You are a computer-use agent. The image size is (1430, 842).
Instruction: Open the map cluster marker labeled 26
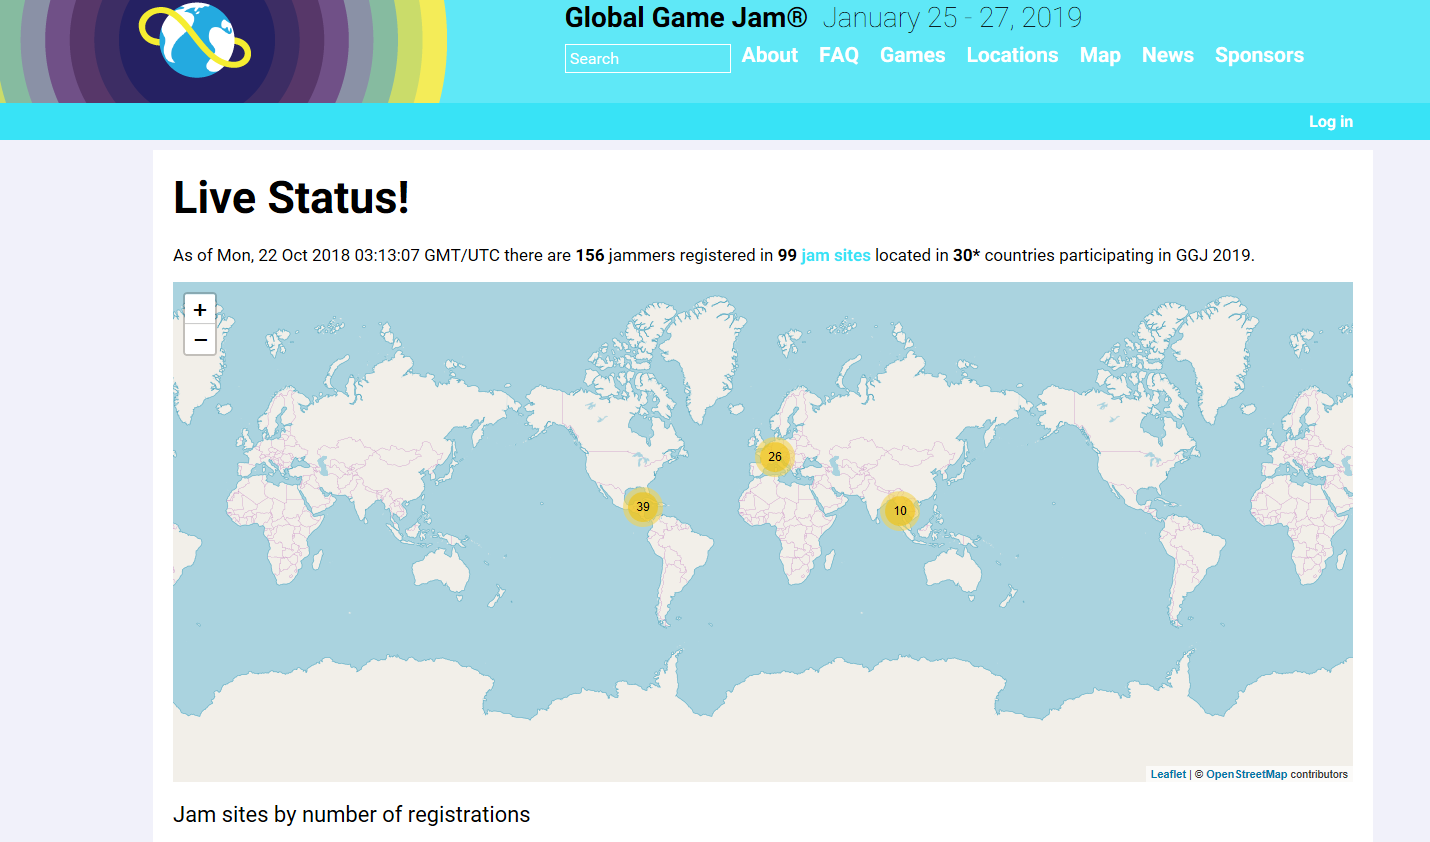(x=775, y=456)
